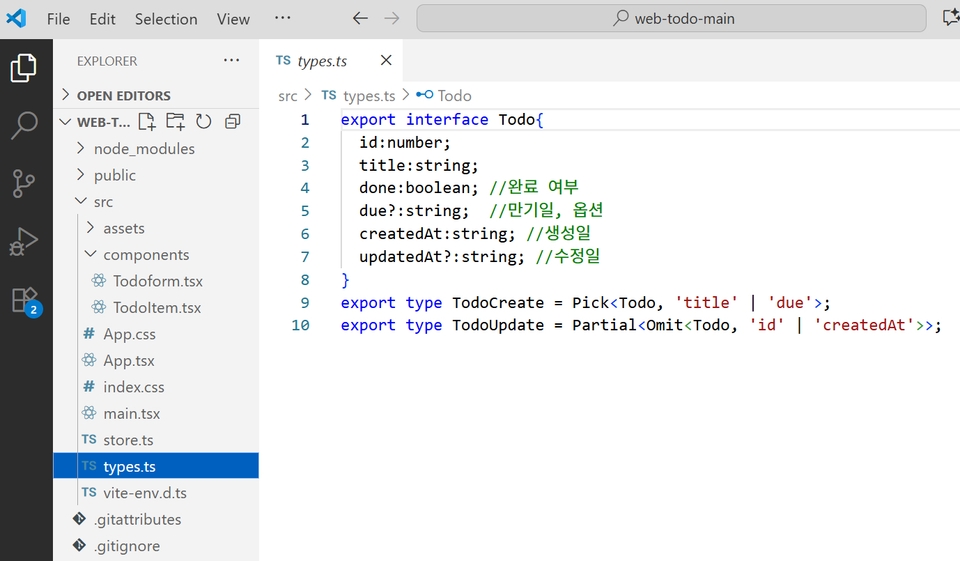The width and height of the screenshot is (960, 561).
Task: Open store.ts in the explorer
Action: point(128,440)
